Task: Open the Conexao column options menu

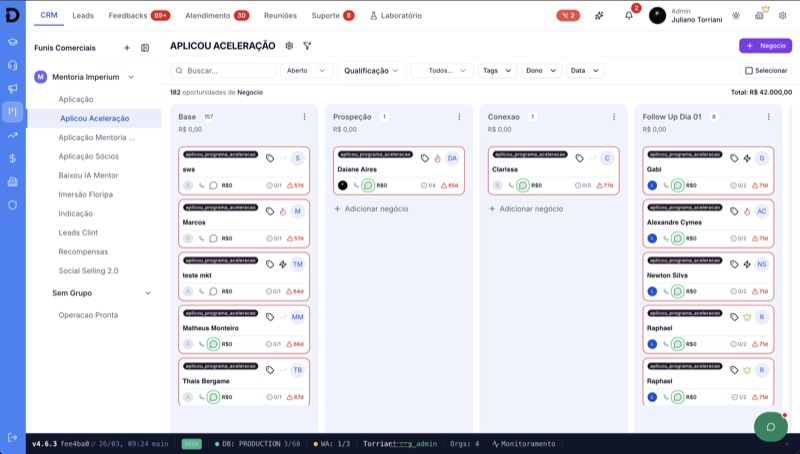Action: point(614,117)
